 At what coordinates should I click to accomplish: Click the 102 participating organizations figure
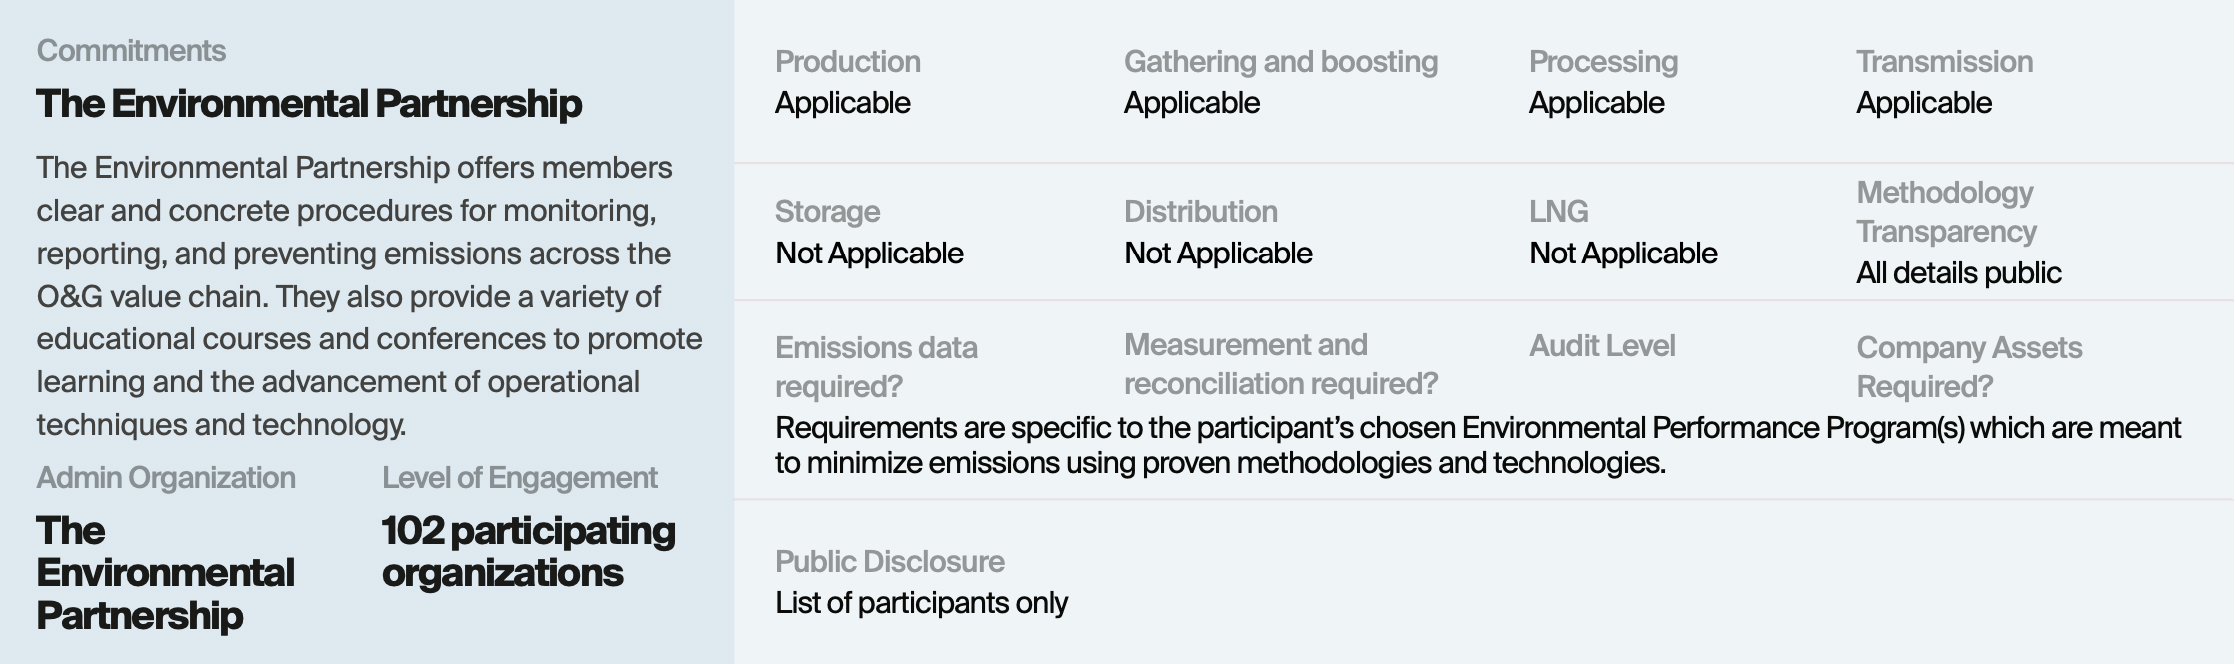pos(529,552)
